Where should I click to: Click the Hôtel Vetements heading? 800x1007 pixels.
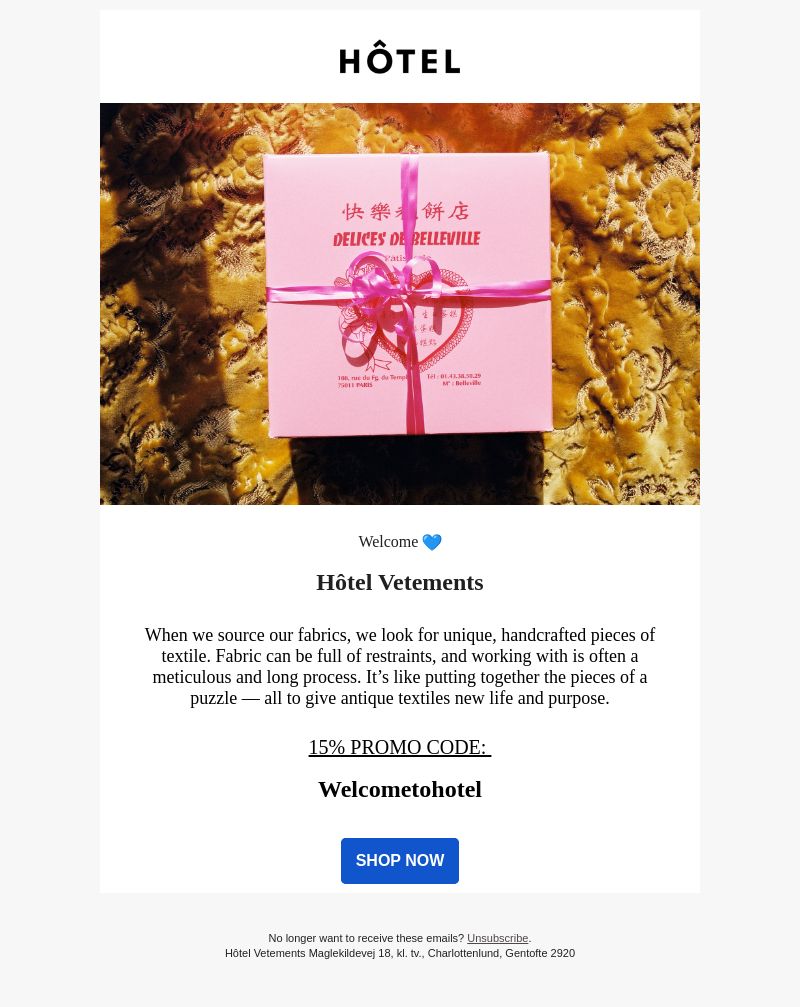399,582
